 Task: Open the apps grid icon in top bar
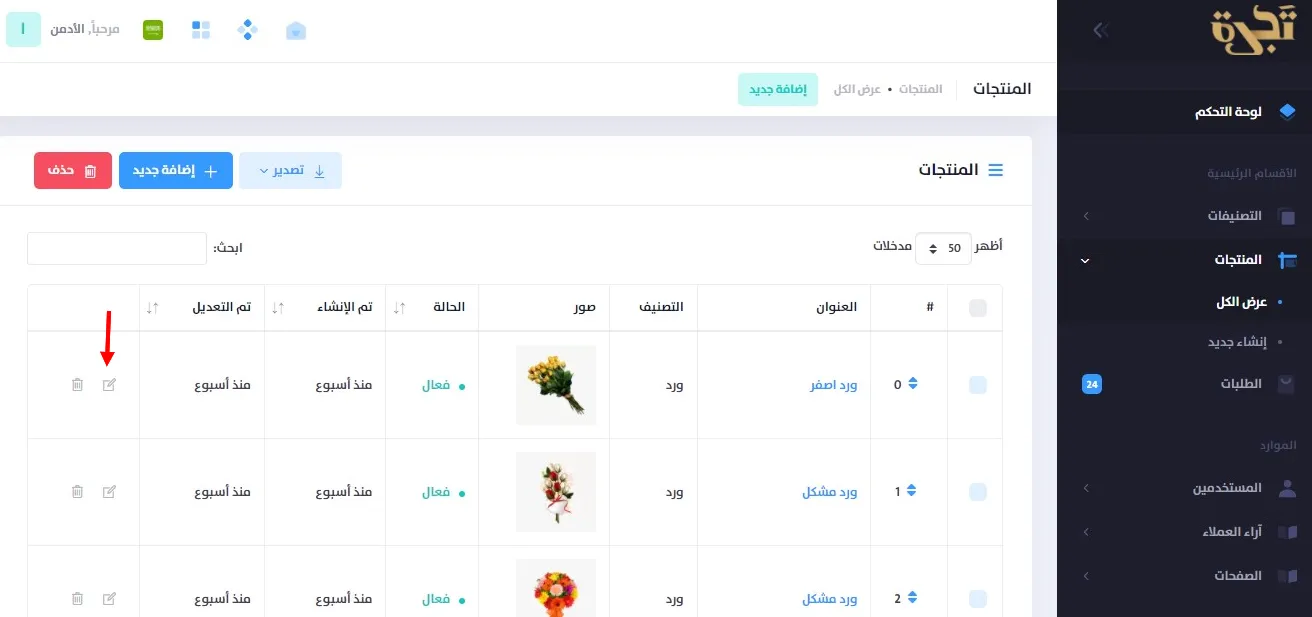(200, 29)
